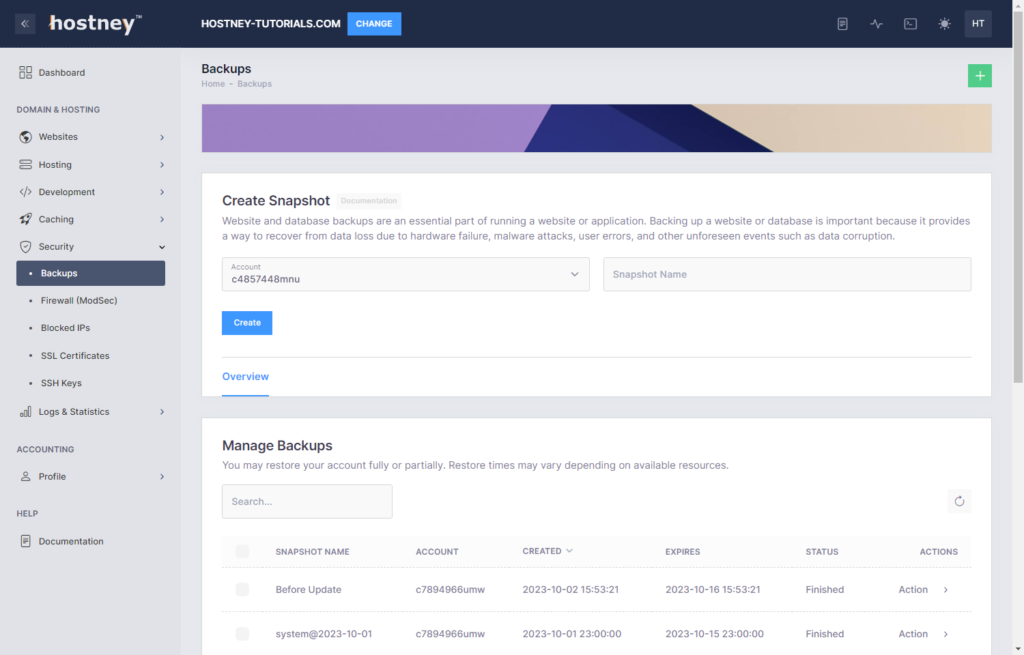Toggle light/dark theme sun icon
The width and height of the screenshot is (1024, 655).
click(x=944, y=24)
